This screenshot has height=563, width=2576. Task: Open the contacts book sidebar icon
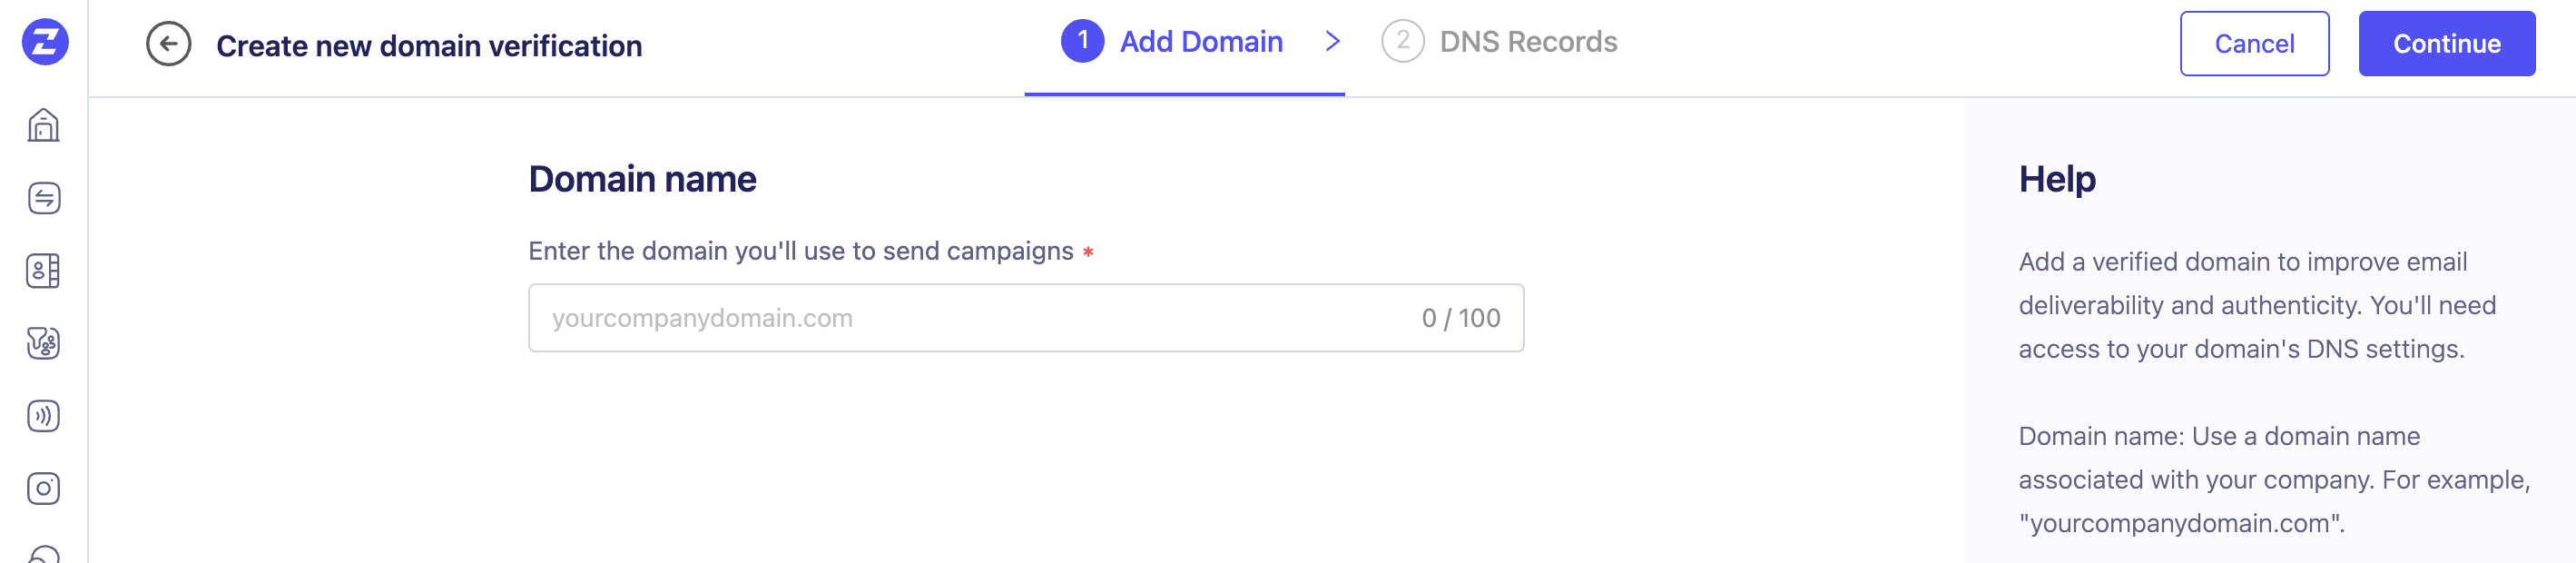(44, 271)
